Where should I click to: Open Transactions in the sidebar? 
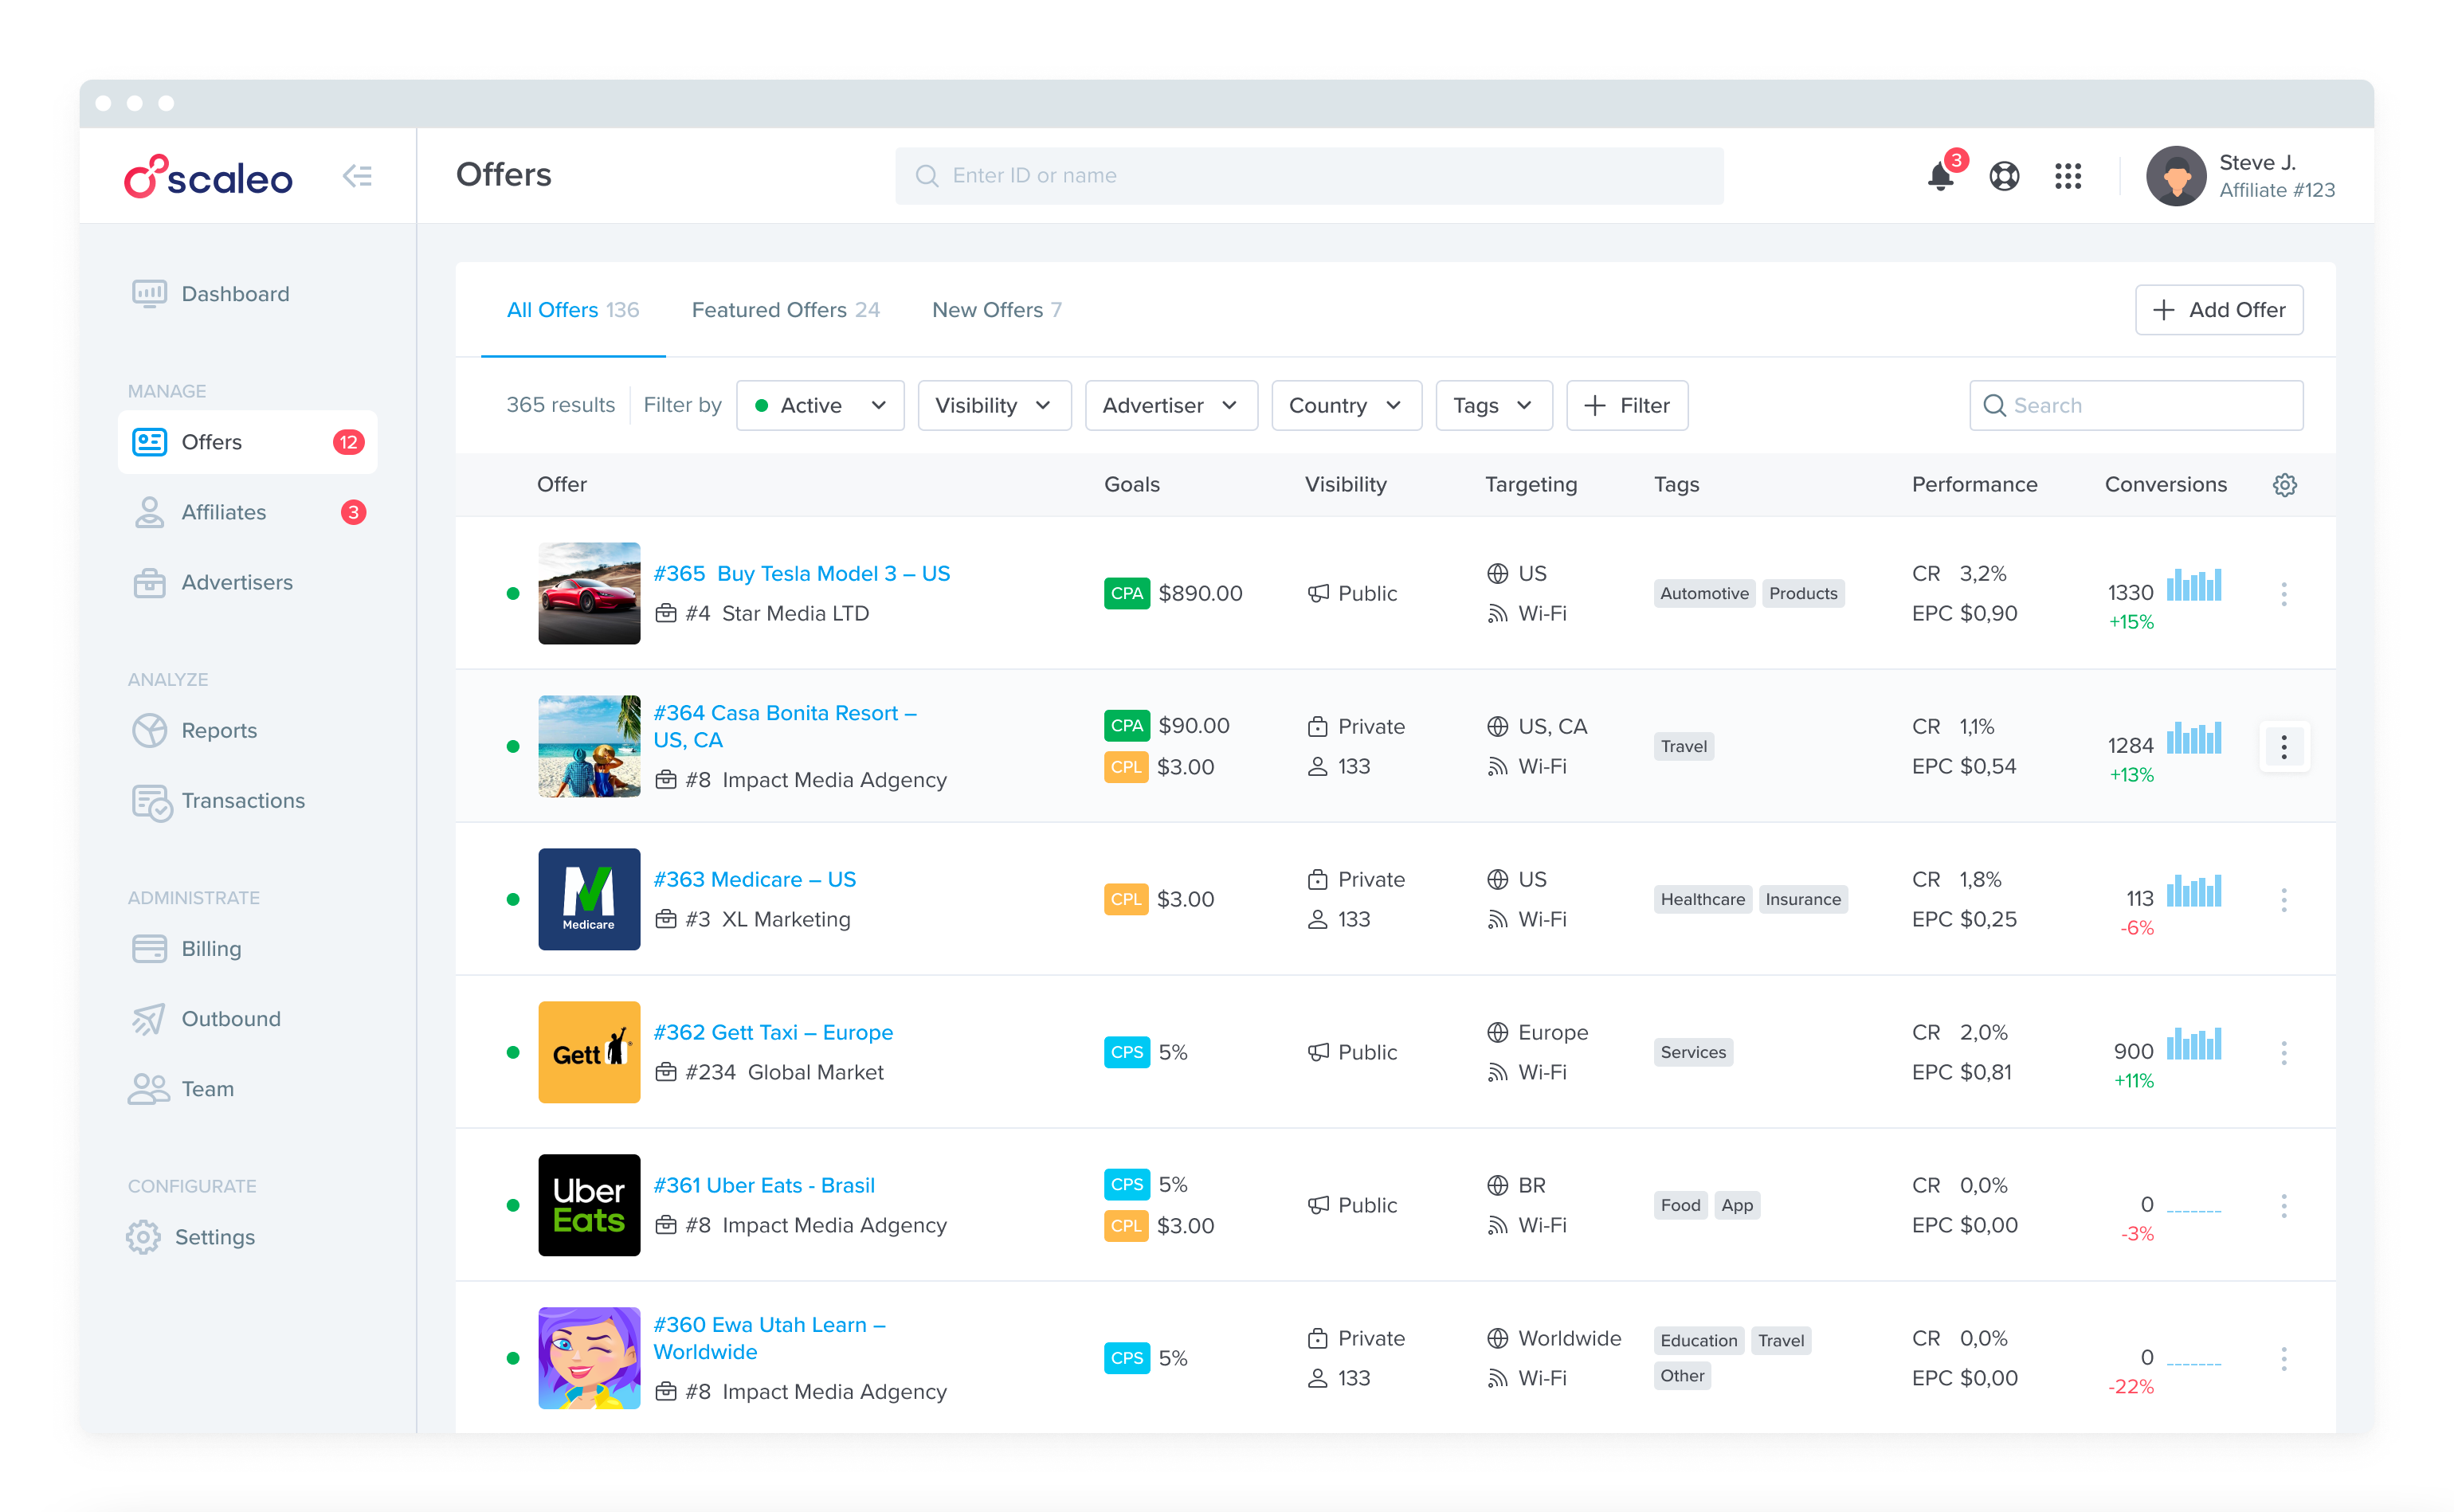tap(243, 800)
